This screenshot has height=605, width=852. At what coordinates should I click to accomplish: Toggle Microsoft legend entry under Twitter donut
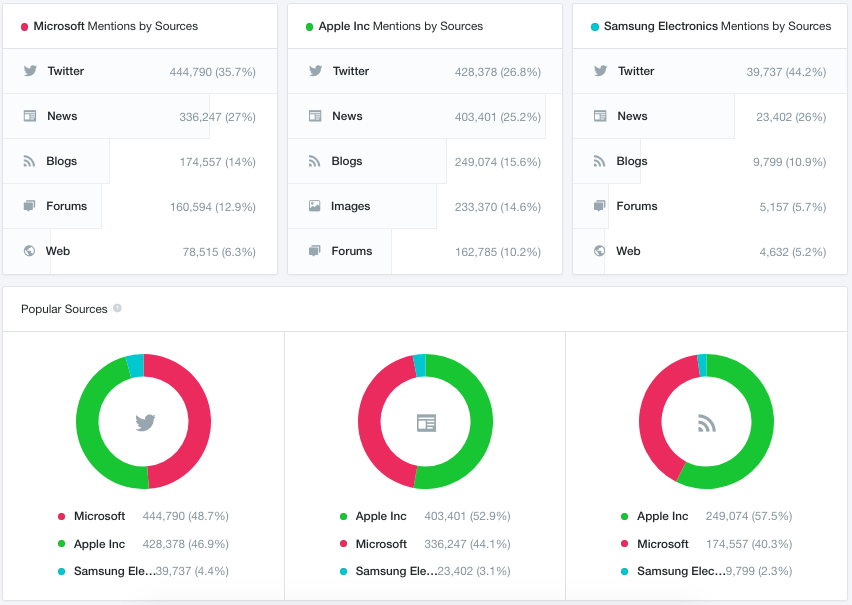point(92,516)
